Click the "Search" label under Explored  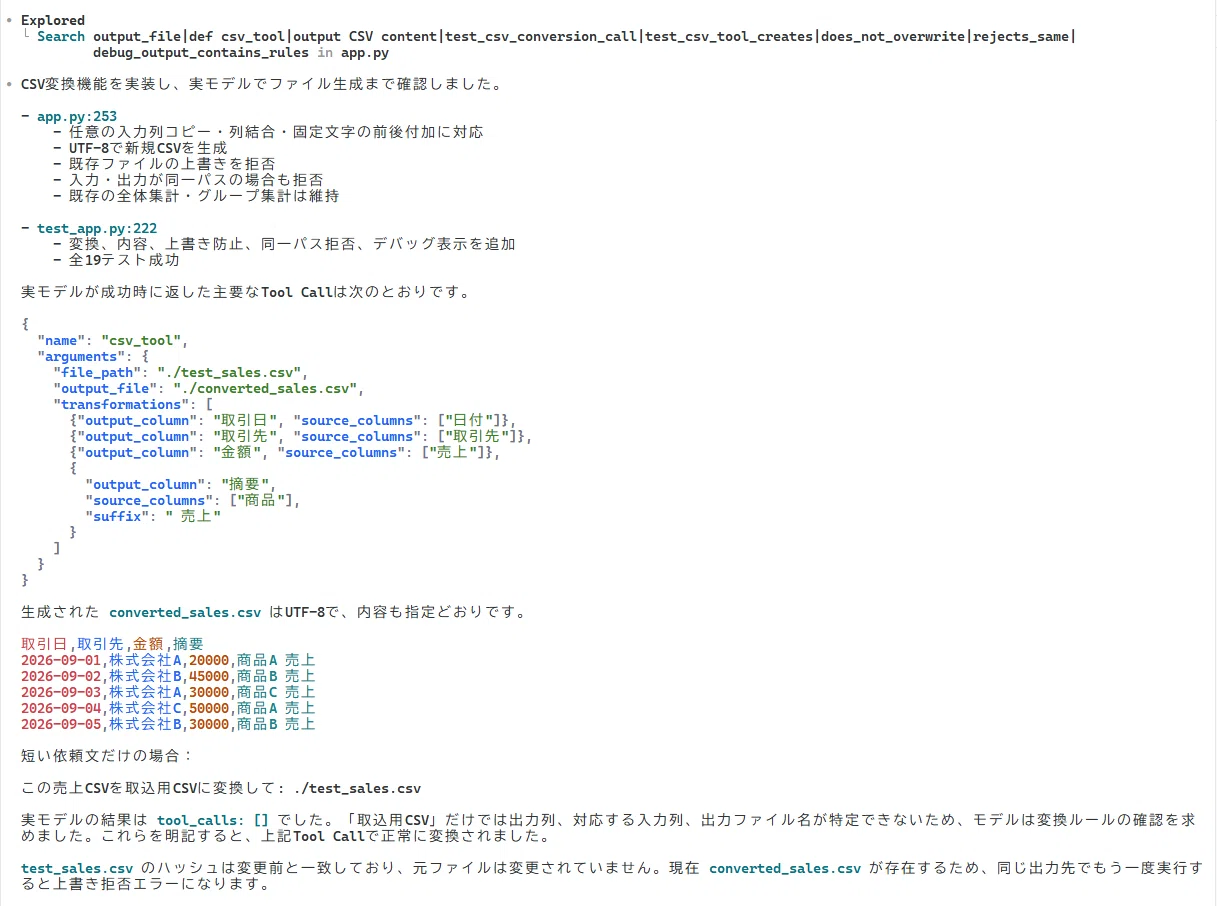(61, 36)
